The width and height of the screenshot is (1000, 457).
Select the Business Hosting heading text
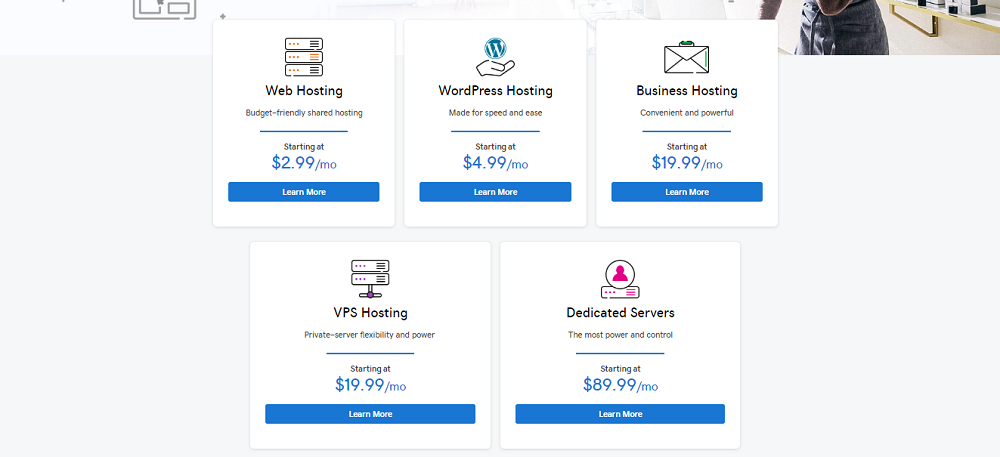687,91
